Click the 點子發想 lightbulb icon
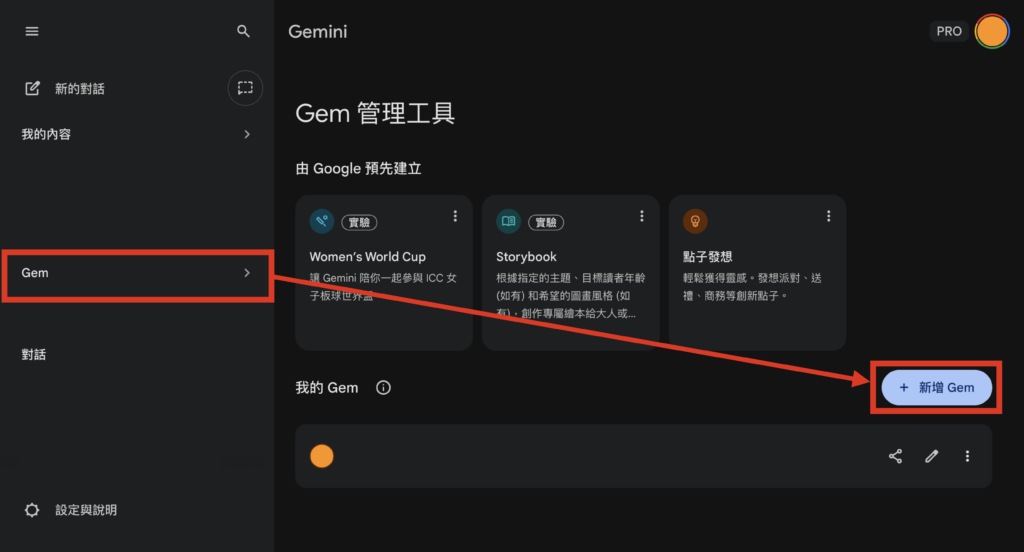Viewport: 1024px width, 552px height. (x=696, y=221)
